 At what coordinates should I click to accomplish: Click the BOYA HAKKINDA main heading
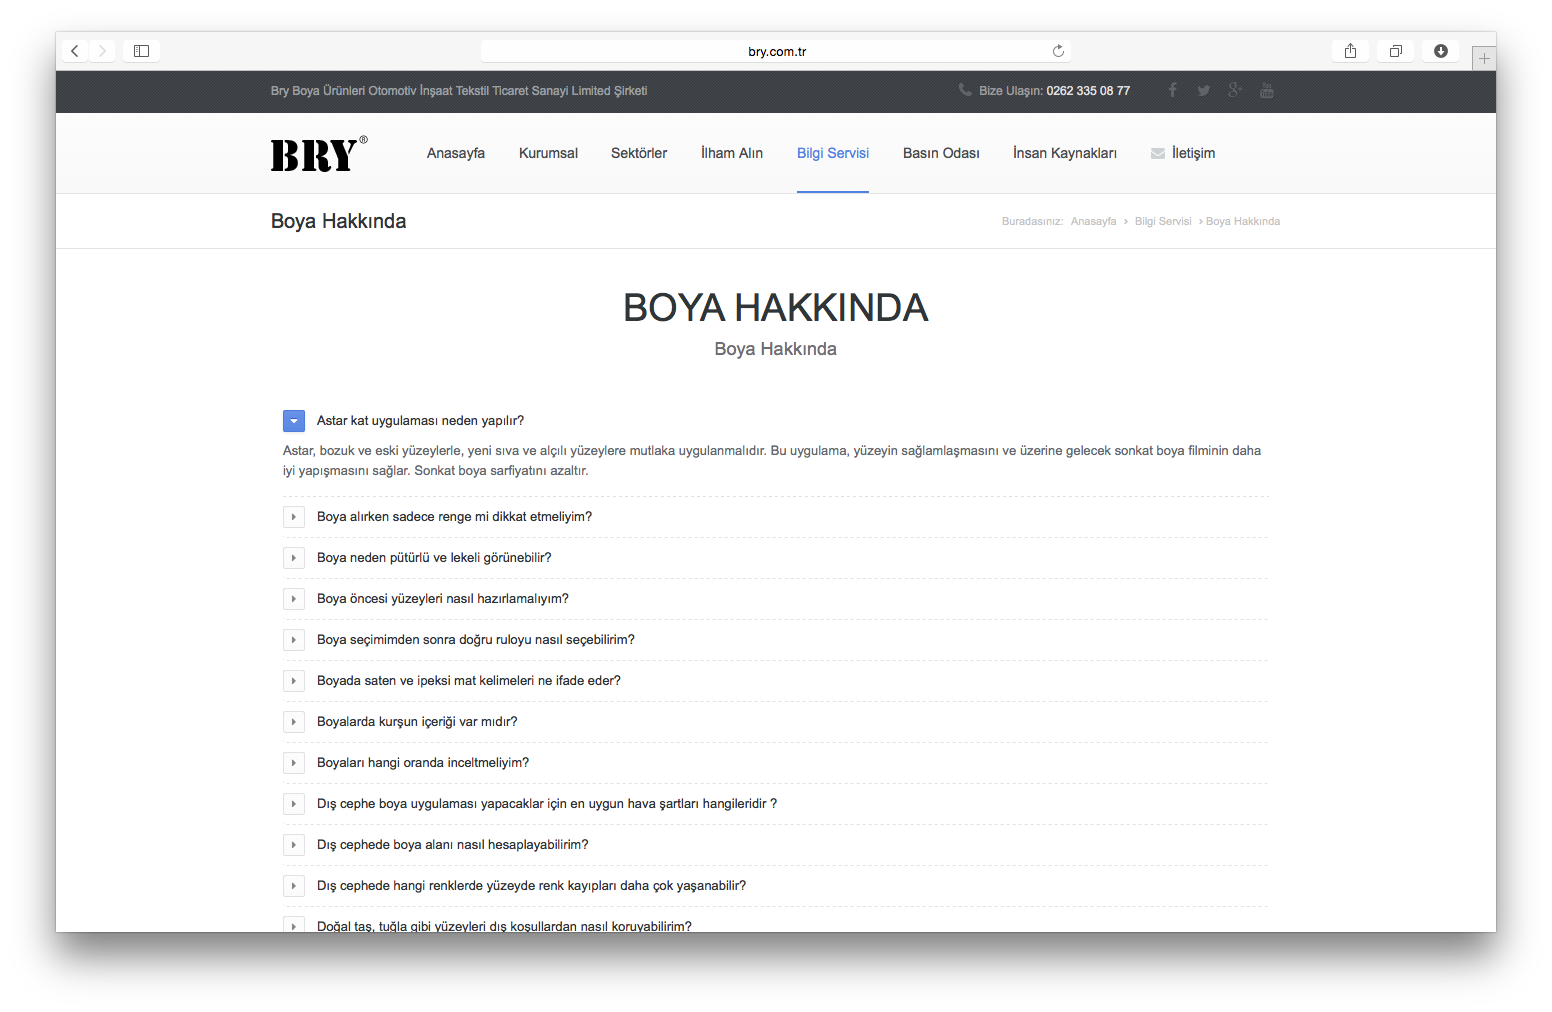click(776, 308)
